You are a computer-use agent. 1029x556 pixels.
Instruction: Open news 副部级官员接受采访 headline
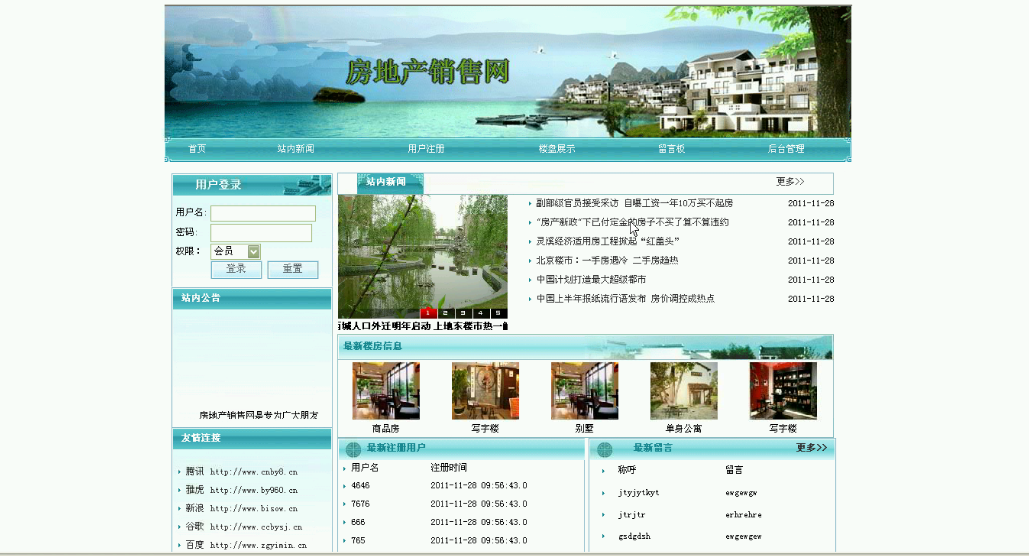[x=634, y=203]
